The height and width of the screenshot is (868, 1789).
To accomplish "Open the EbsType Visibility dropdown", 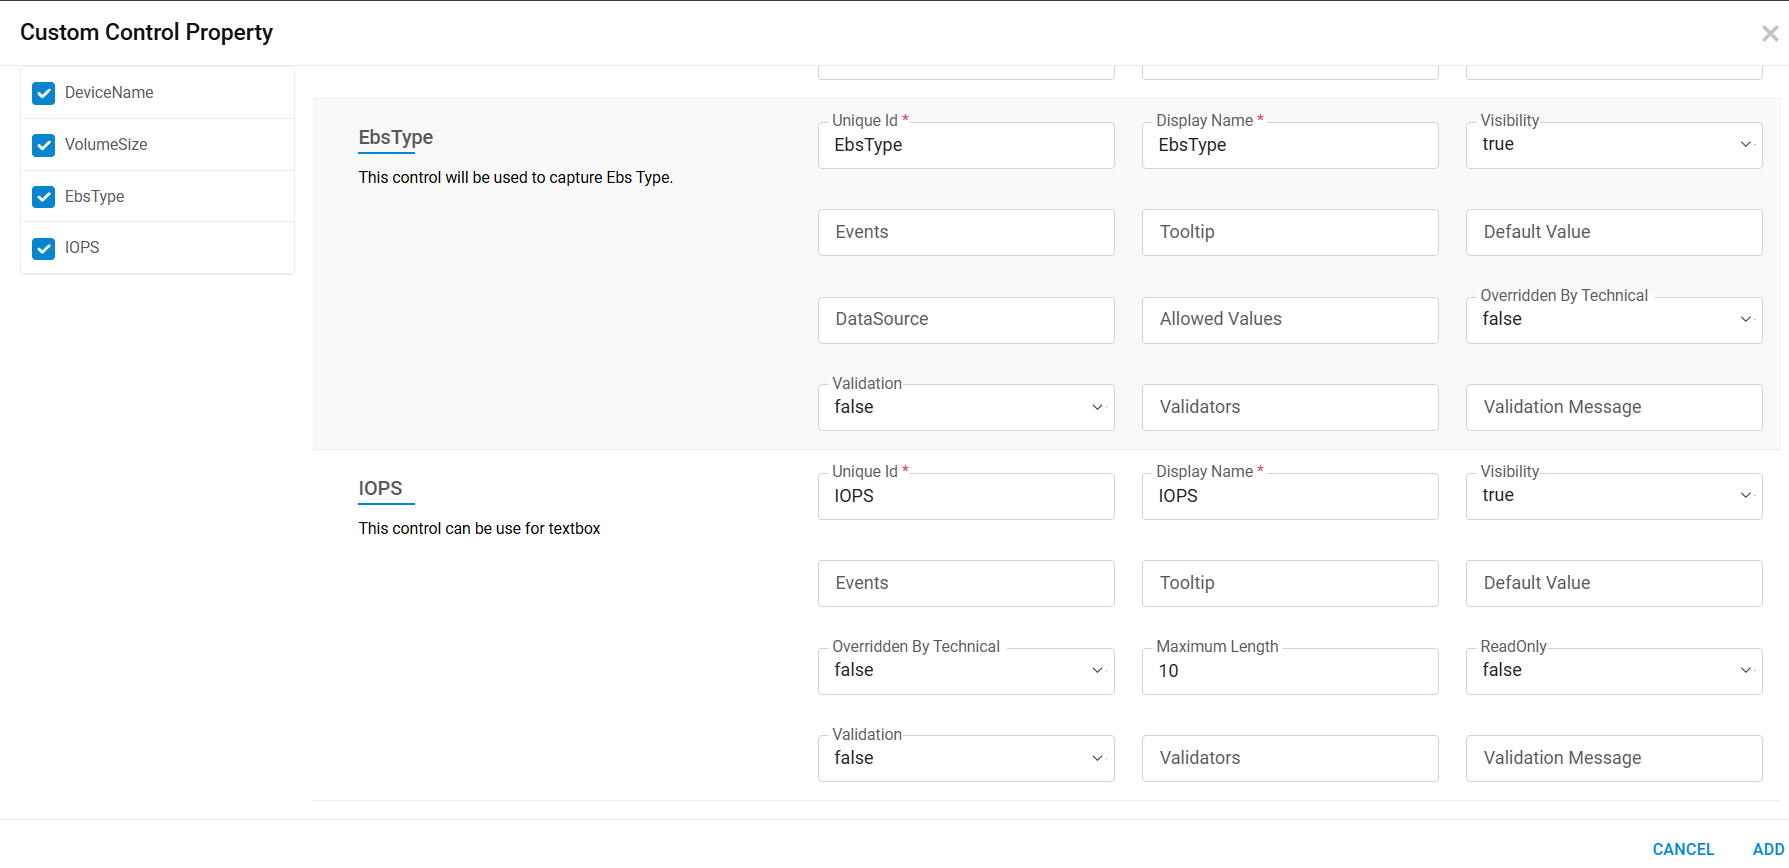I will (x=1613, y=145).
